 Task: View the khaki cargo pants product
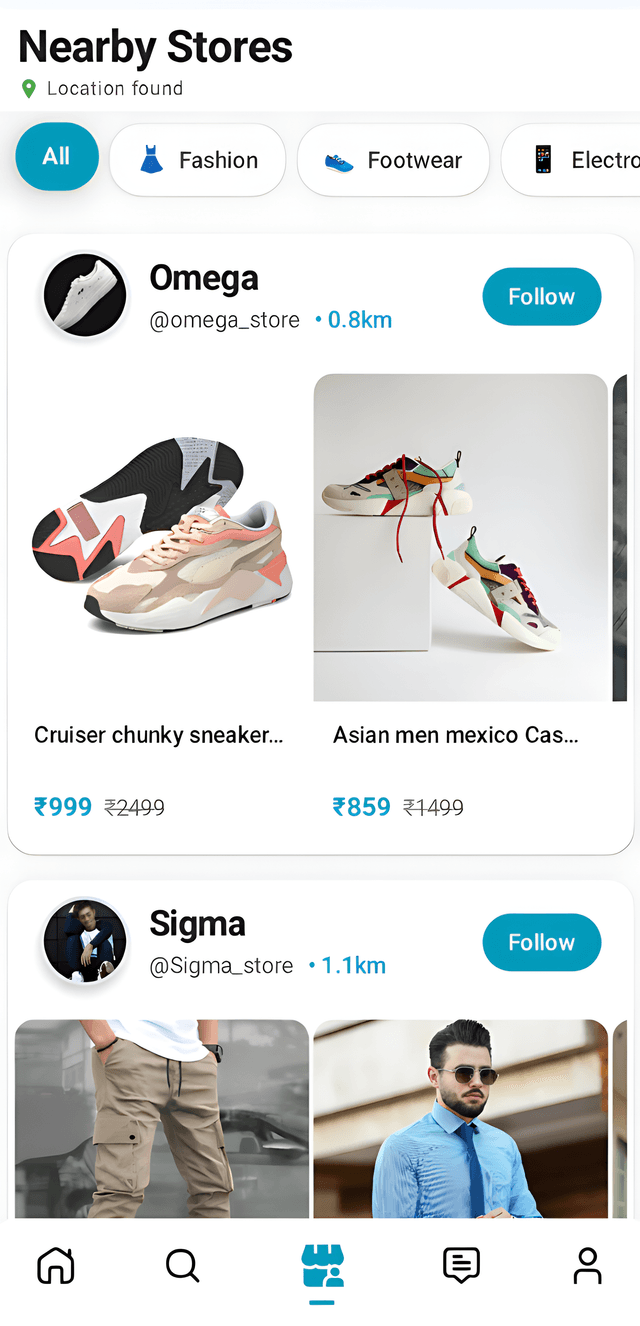161,1118
